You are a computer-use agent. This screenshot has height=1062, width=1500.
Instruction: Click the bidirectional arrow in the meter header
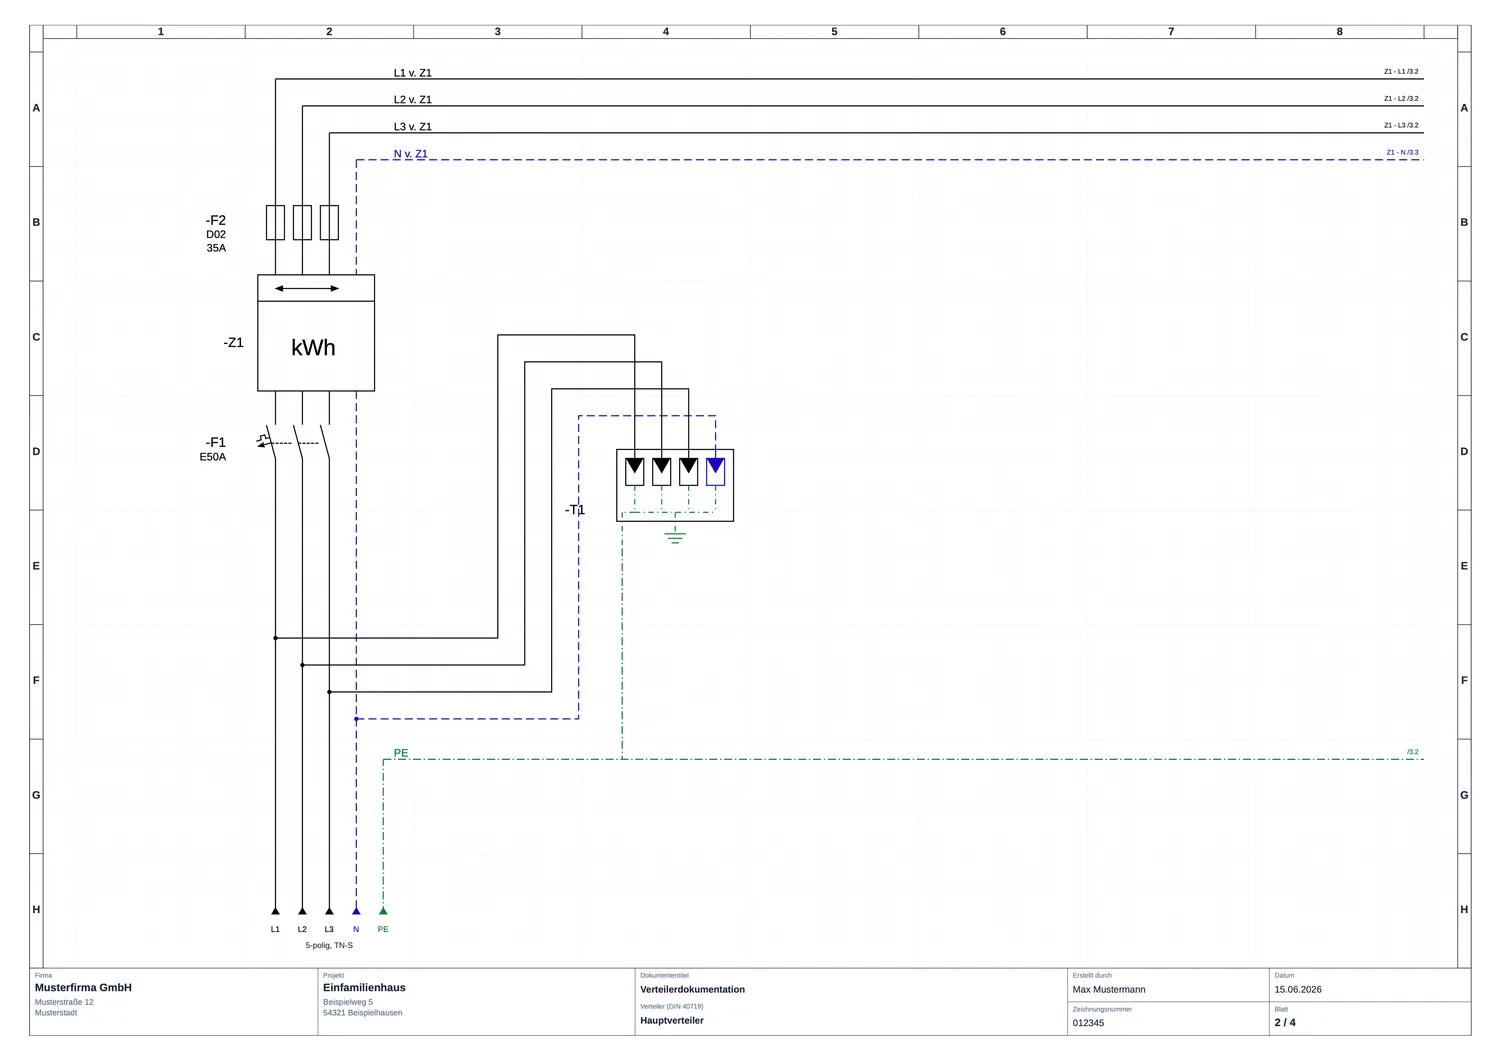(x=307, y=288)
